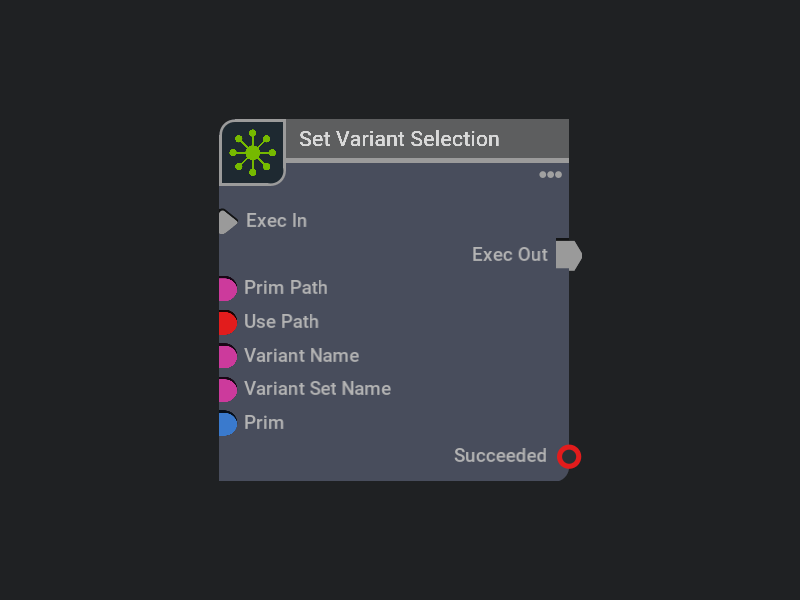Click the Variant Name attribute label
Viewport: 800px width, 600px height.
[x=301, y=356]
